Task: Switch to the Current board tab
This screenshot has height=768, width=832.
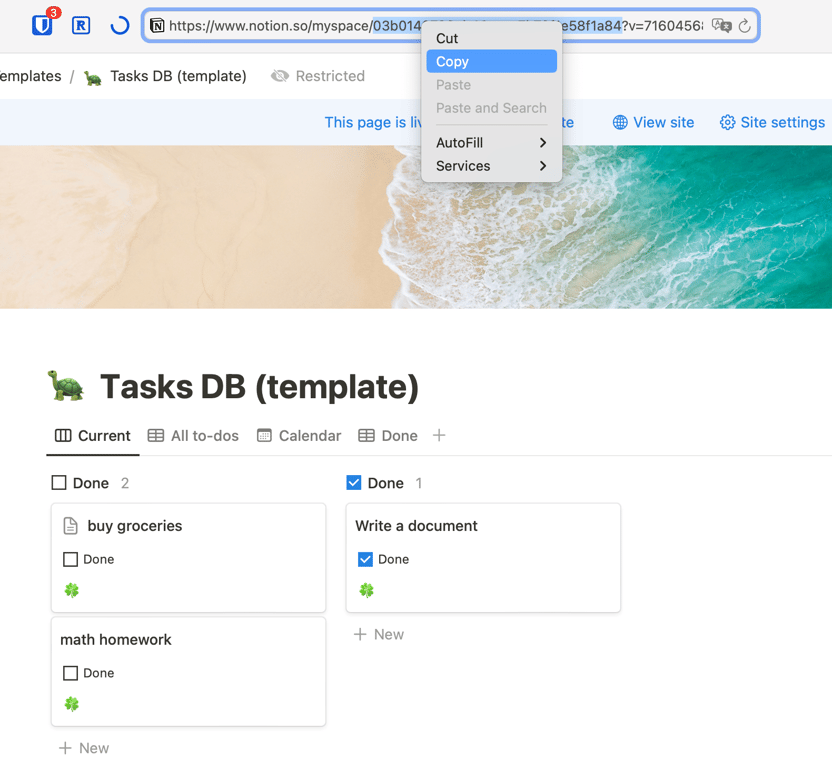Action: [93, 436]
